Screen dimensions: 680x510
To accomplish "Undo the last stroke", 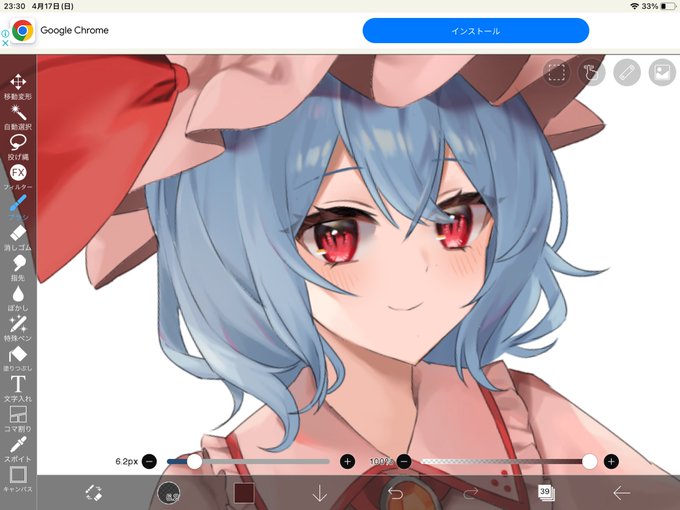I will (x=395, y=493).
